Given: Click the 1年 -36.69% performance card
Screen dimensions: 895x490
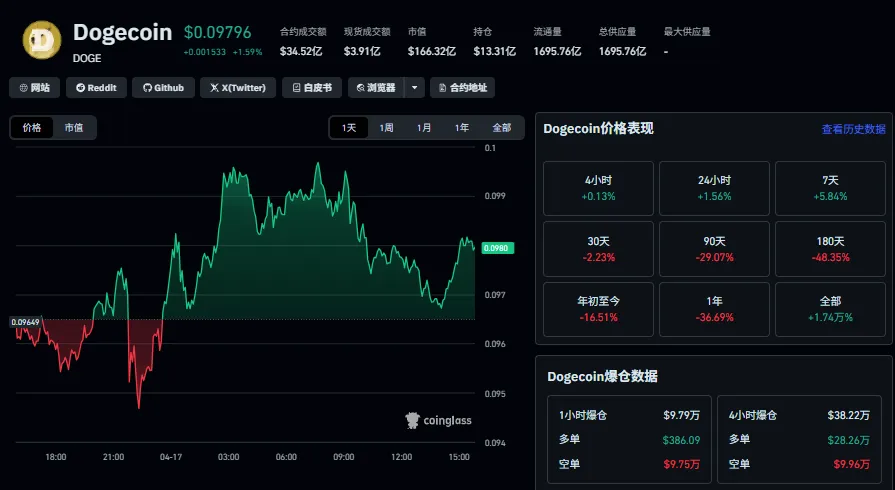Looking at the screenshot, I should [714, 309].
